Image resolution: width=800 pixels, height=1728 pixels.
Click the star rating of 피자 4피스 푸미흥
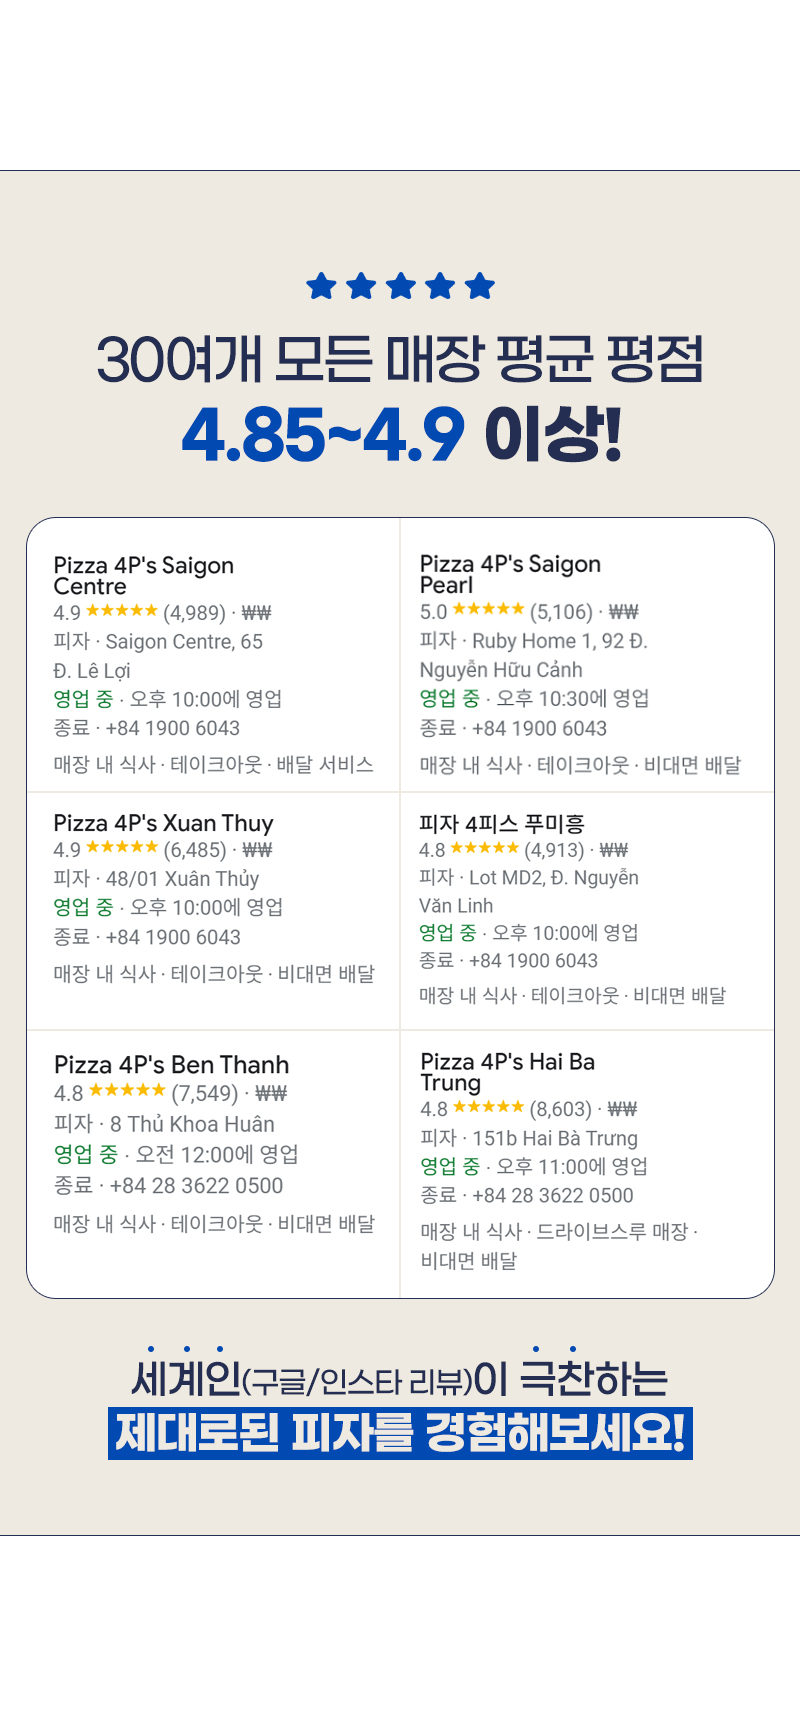click(484, 848)
